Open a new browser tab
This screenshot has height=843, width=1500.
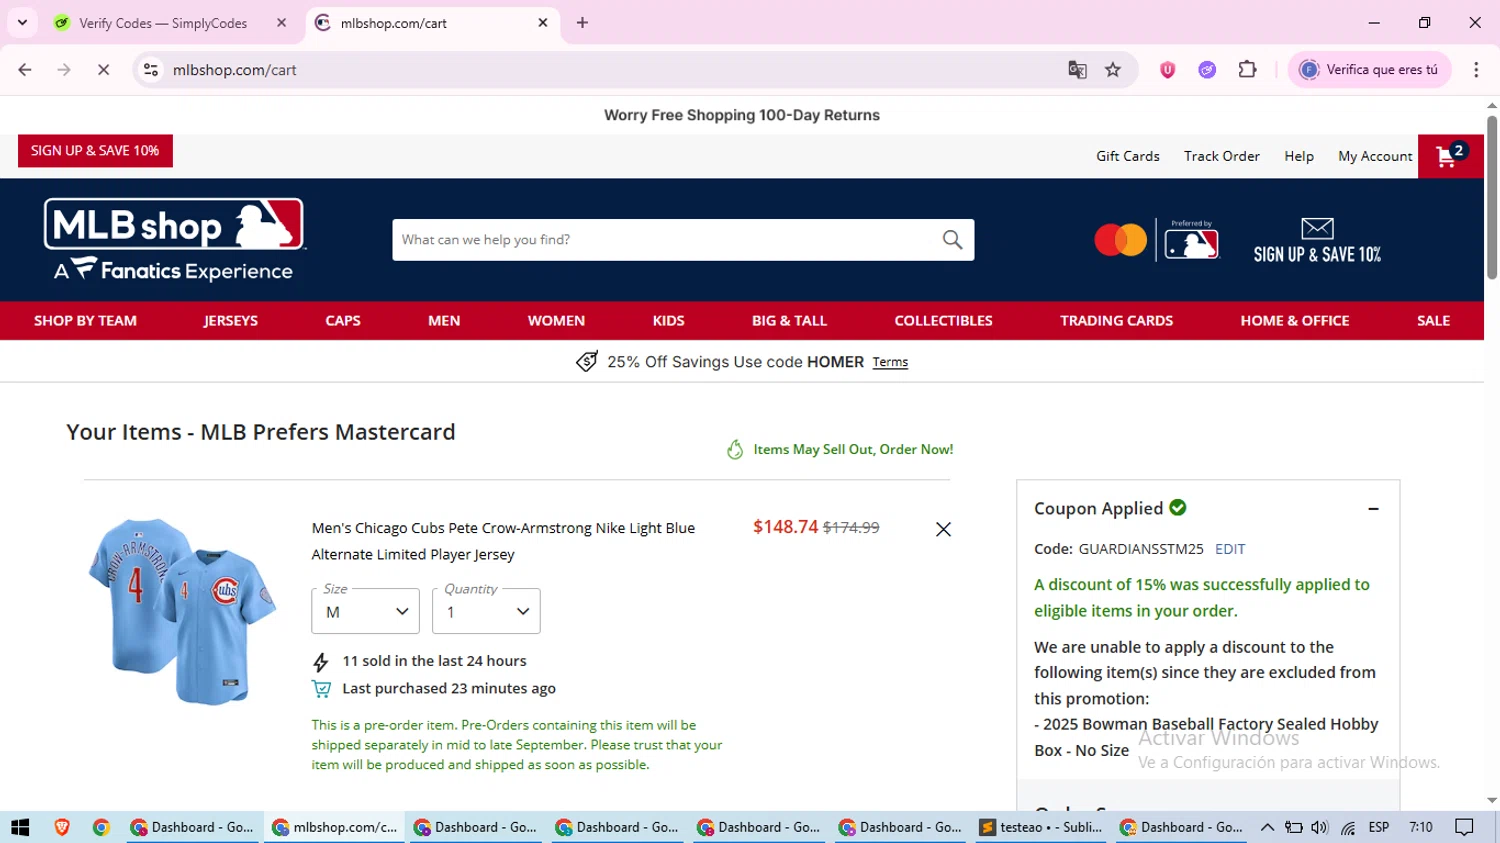tap(582, 23)
